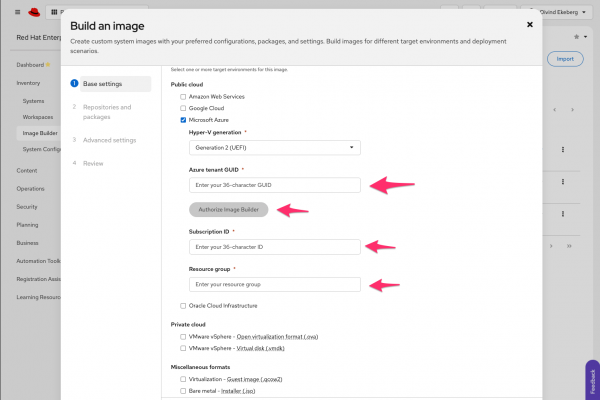Select Repositories and packages wizard step

pos(107,112)
